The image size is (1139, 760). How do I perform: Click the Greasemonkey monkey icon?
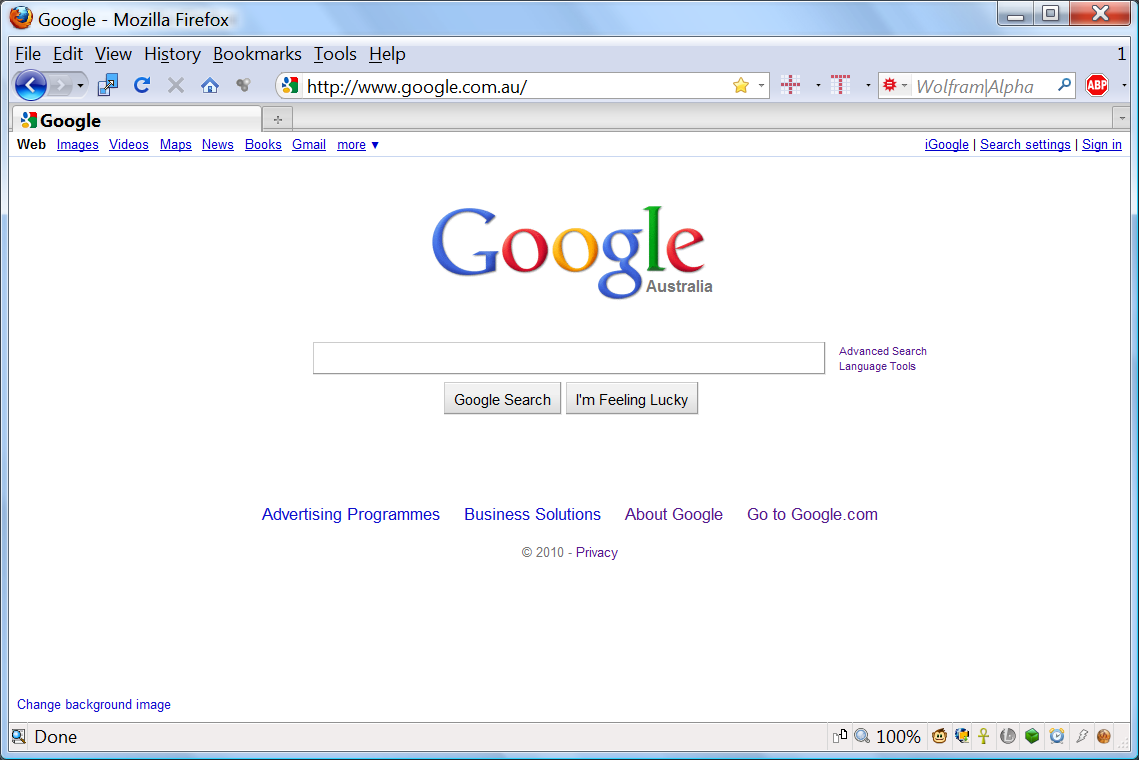tap(939, 737)
